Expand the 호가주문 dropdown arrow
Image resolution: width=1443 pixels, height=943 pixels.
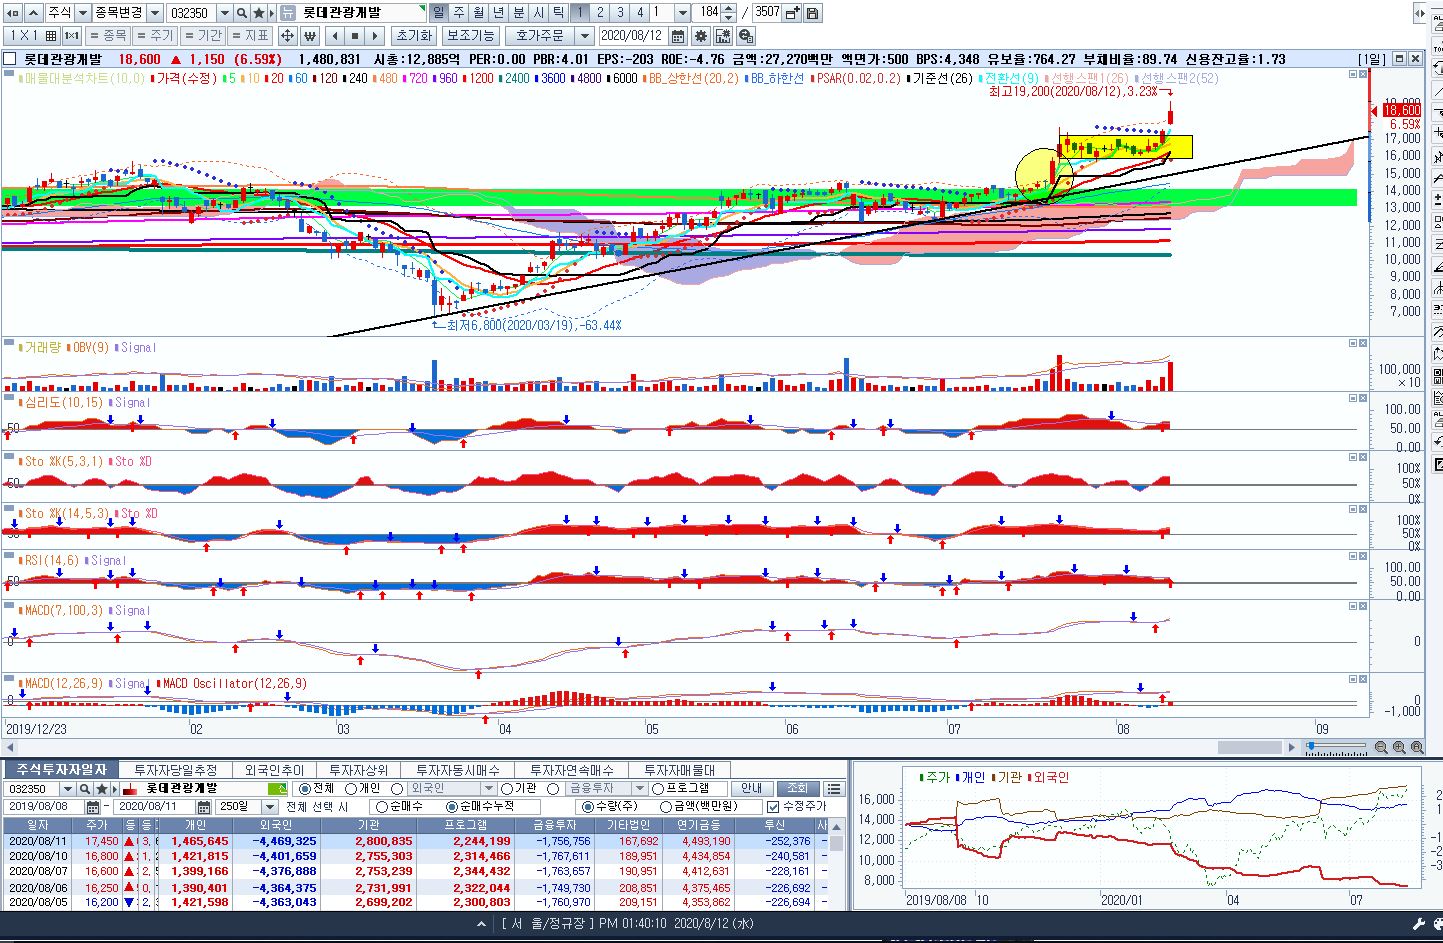(584, 36)
